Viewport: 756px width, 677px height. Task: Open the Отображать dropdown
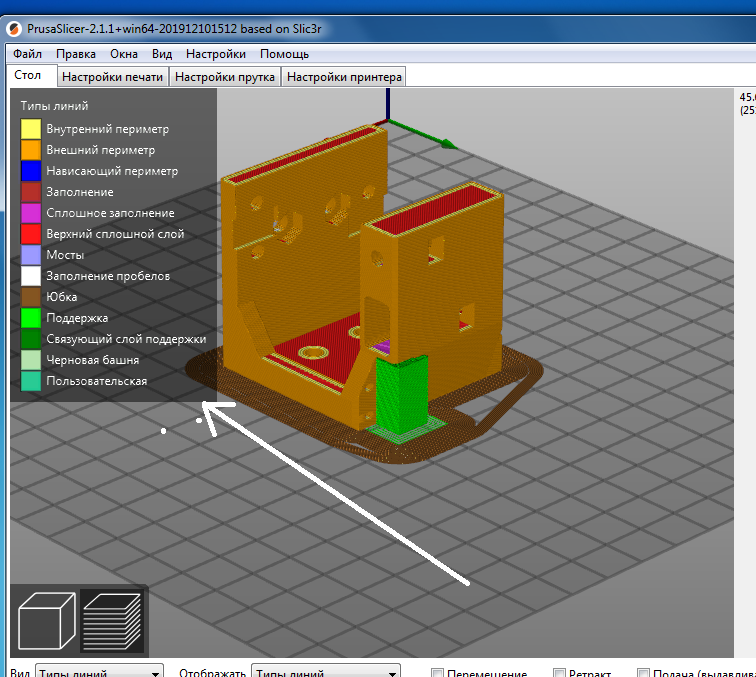[326, 671]
